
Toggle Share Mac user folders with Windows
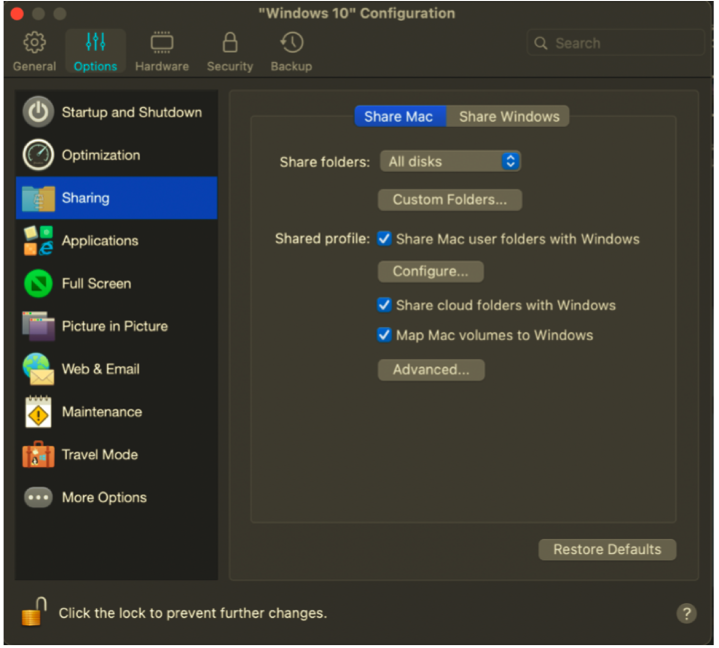click(384, 238)
